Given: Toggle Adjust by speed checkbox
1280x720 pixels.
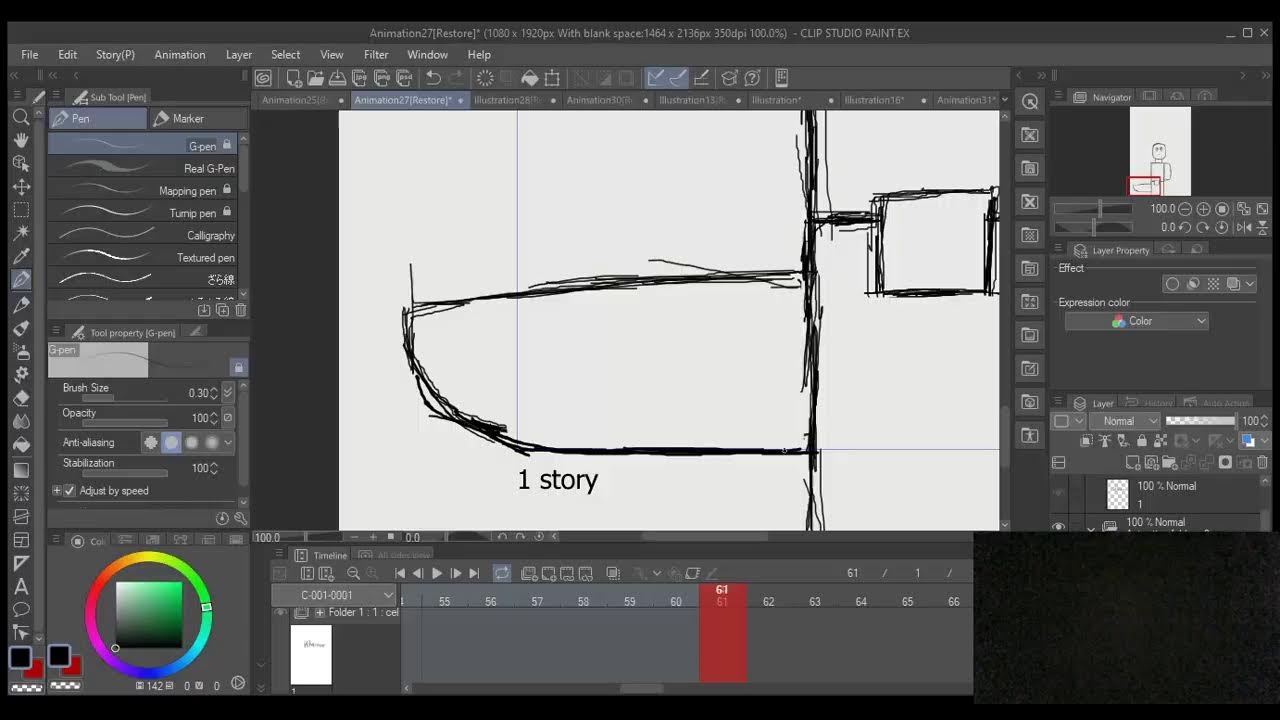Looking at the screenshot, I should (x=69, y=491).
